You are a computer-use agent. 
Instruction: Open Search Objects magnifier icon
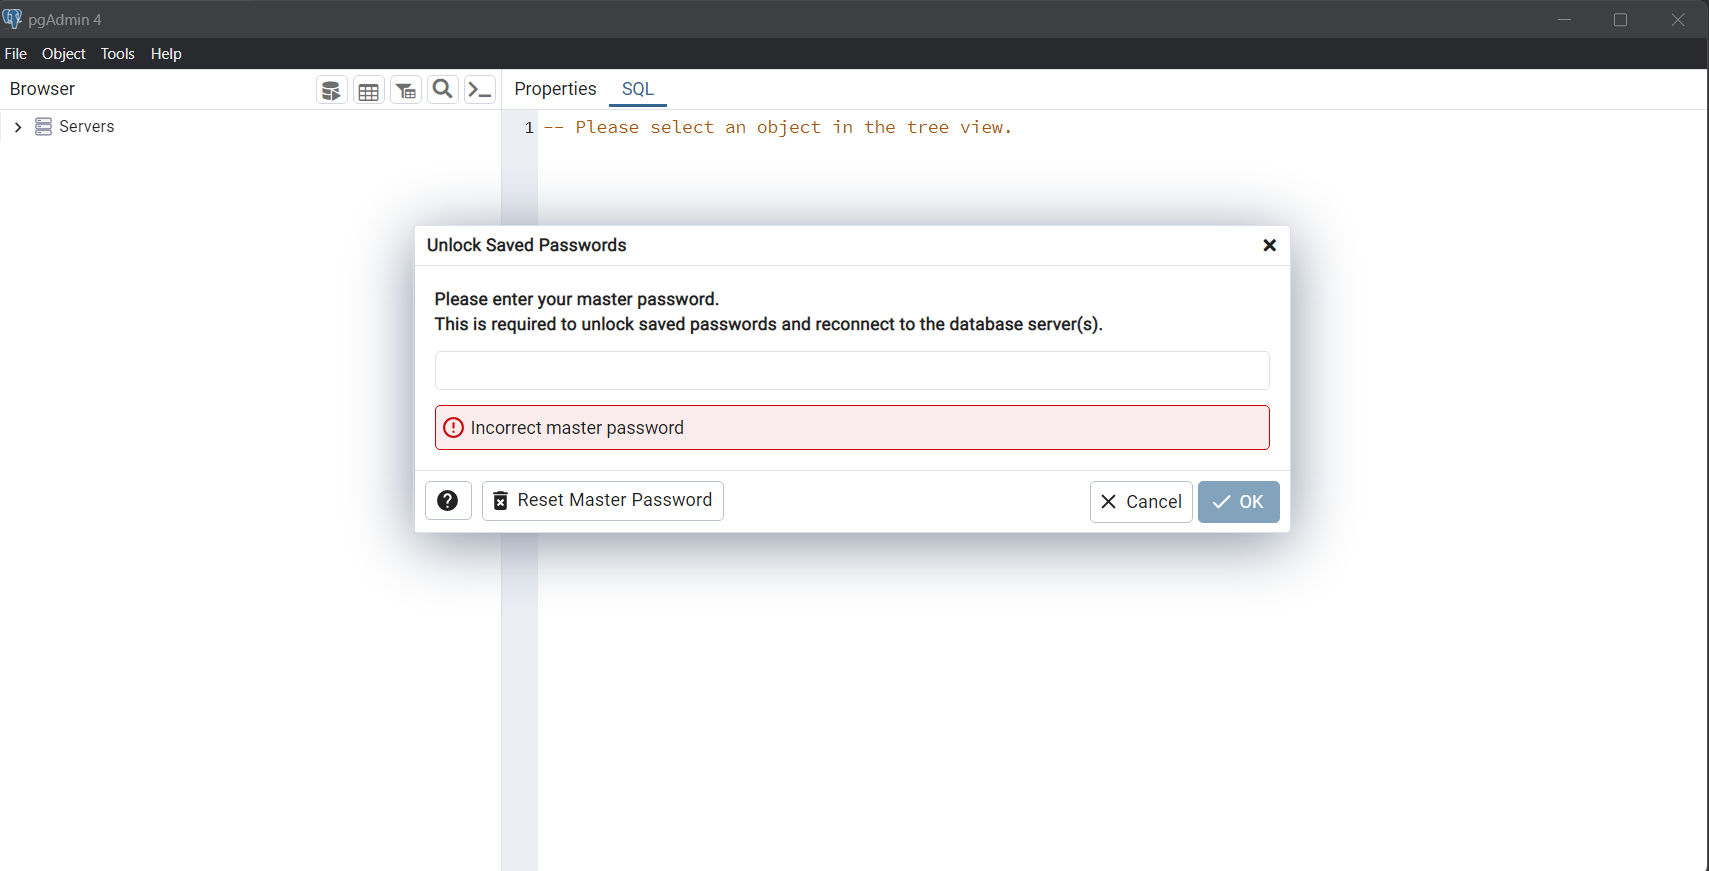(442, 90)
